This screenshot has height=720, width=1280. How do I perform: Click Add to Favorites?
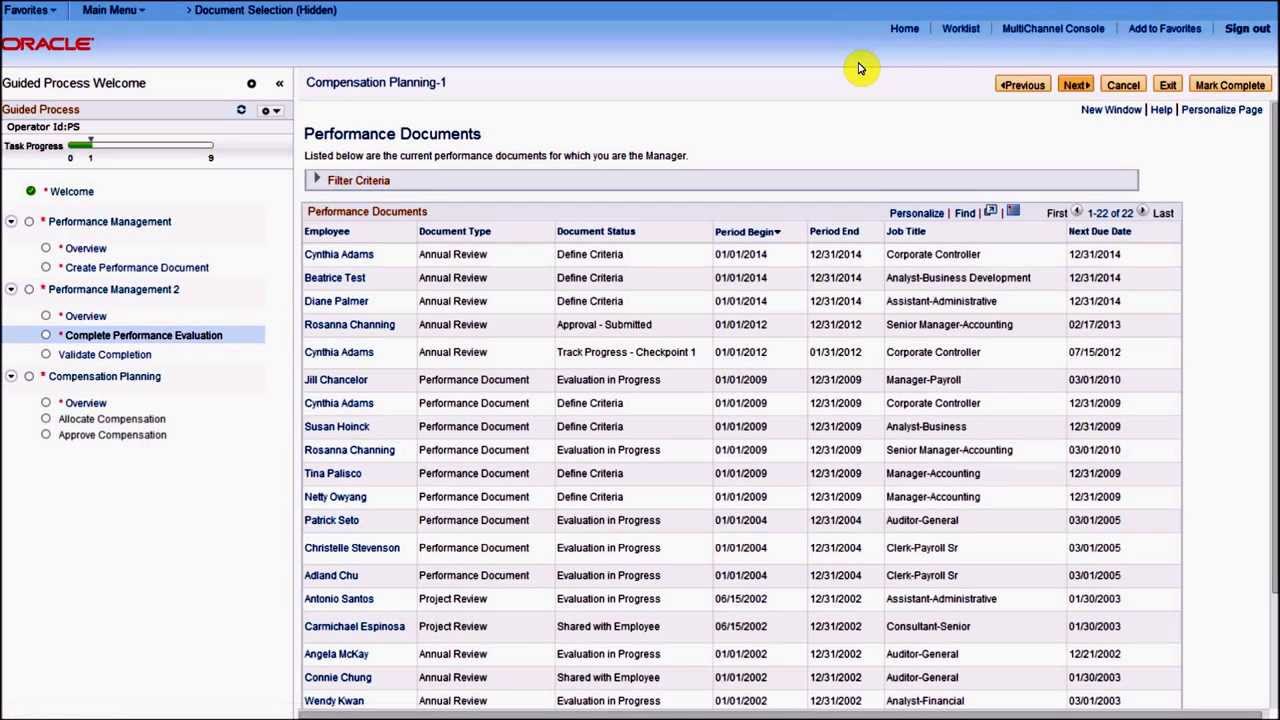(x=1164, y=29)
